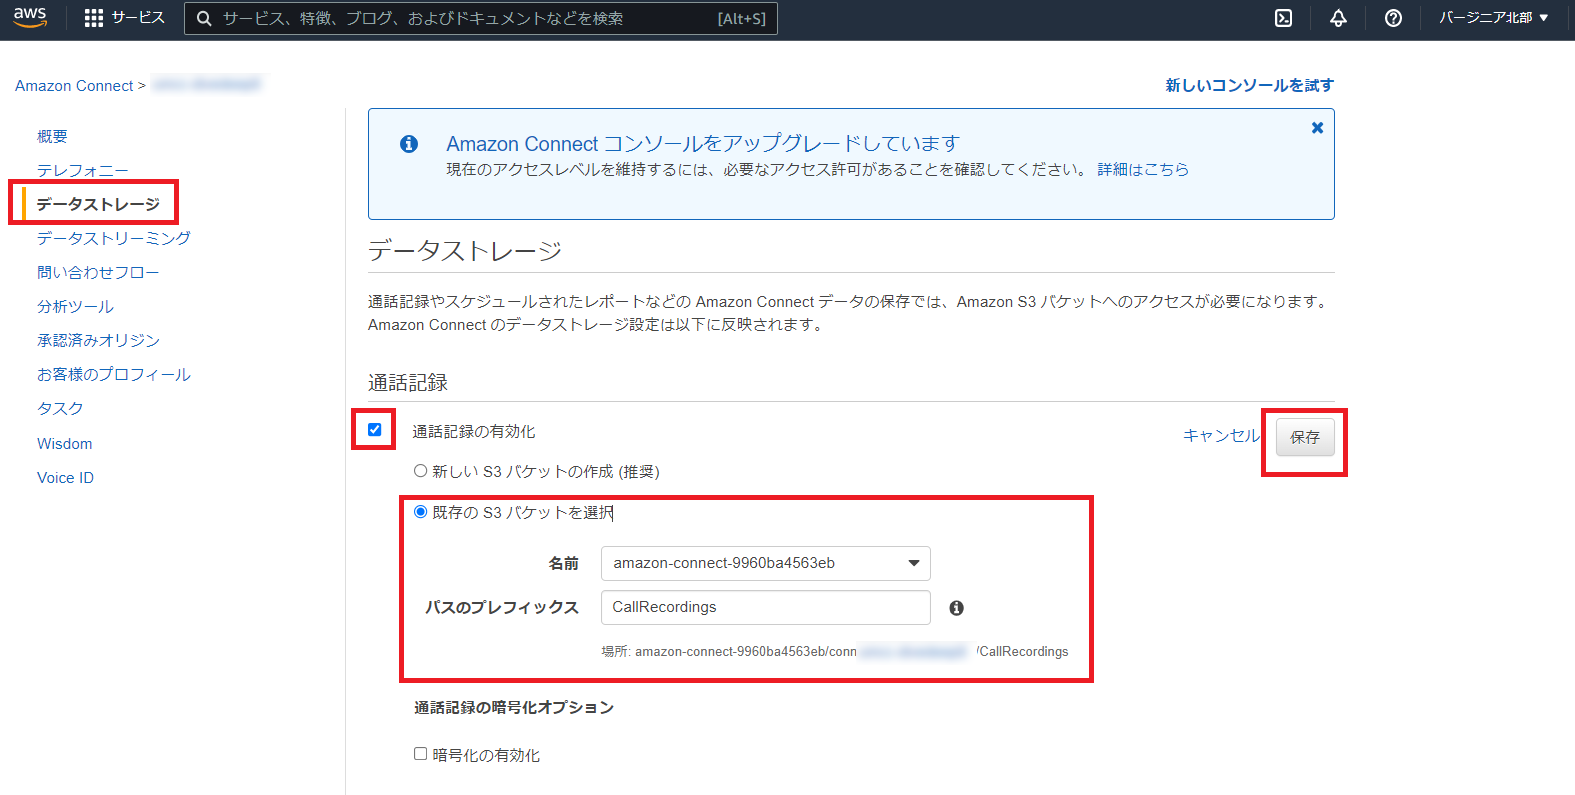
Task: Open 分析ツール in the sidebar
Action: (x=75, y=306)
